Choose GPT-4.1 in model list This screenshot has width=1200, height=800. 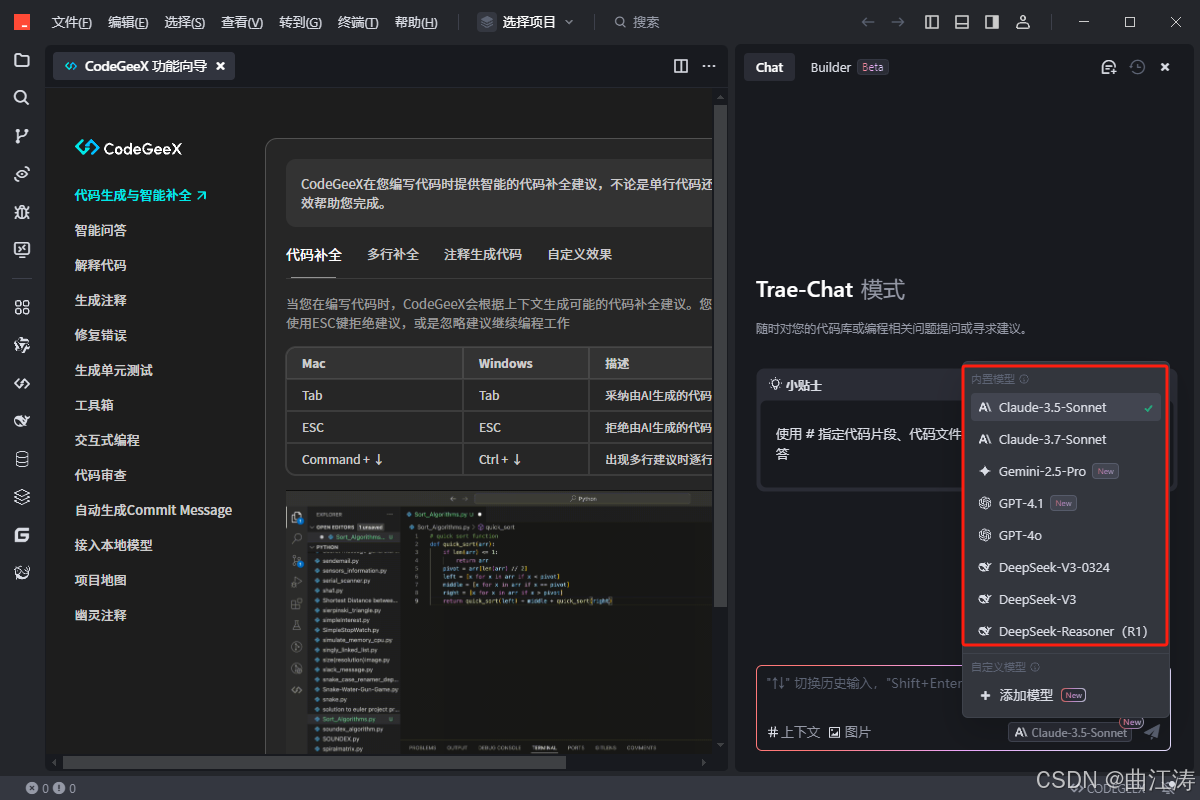coord(1065,503)
